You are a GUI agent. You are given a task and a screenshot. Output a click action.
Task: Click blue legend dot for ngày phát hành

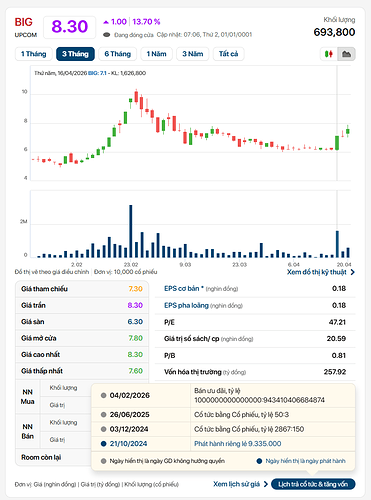point(259,461)
